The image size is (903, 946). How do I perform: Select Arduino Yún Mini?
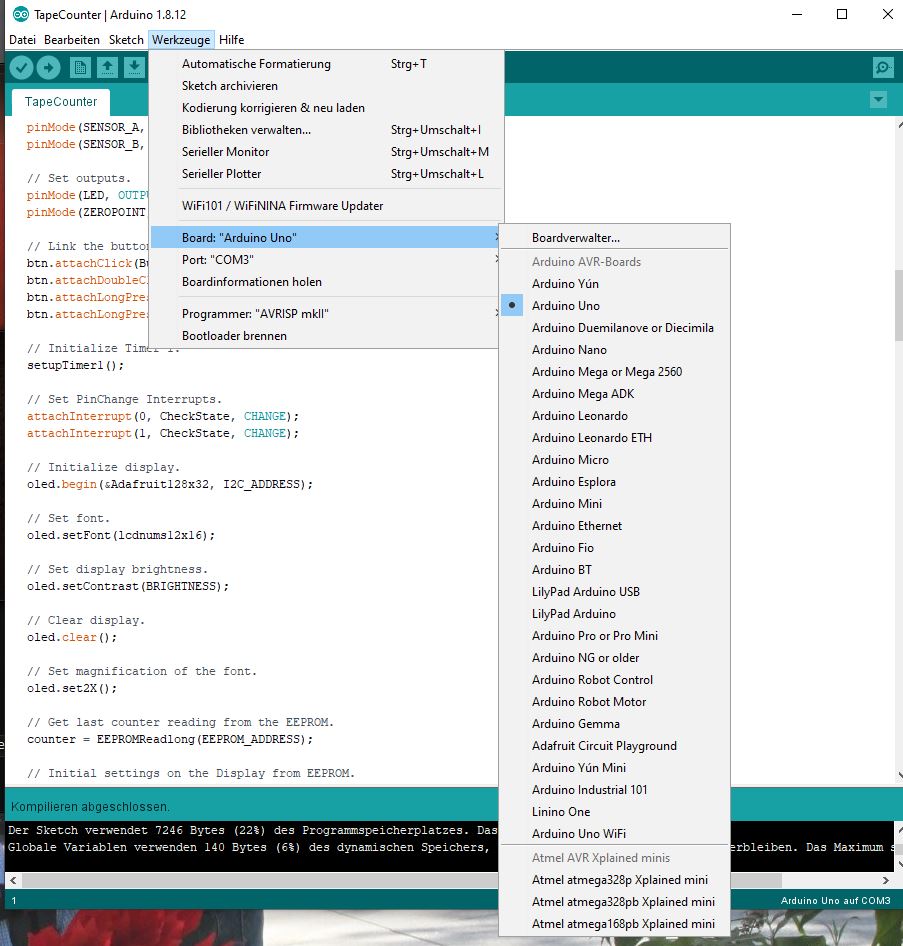click(x=615, y=768)
